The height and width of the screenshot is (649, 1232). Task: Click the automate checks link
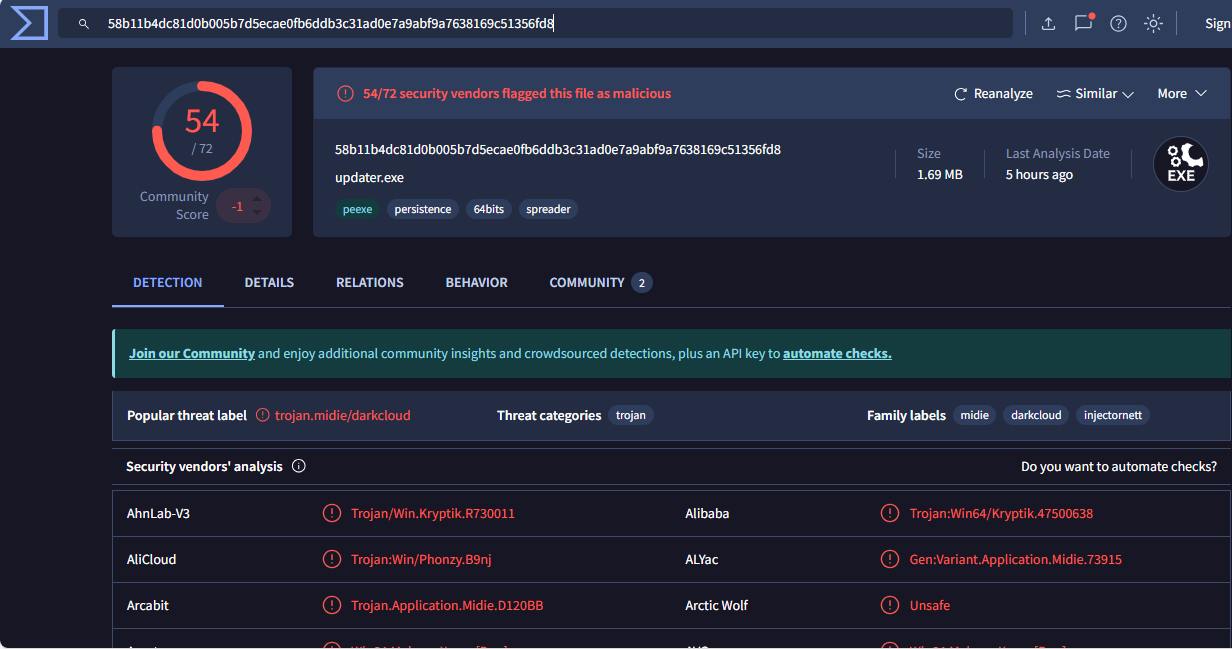coord(837,354)
